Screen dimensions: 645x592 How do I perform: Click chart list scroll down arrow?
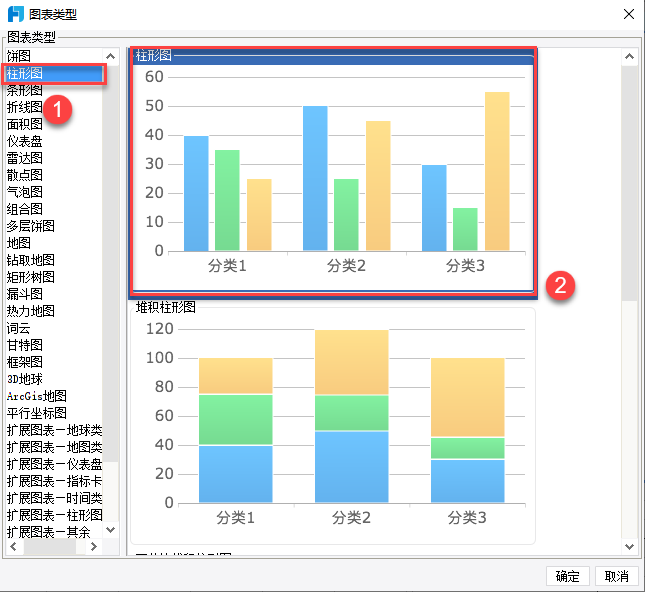tap(110, 529)
